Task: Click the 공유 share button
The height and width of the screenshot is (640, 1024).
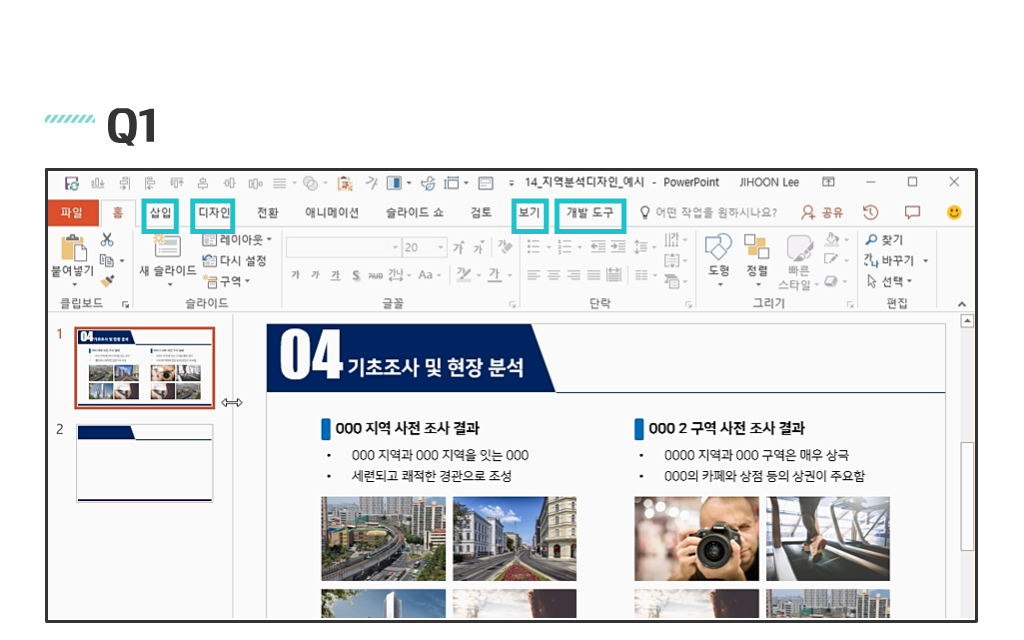Action: (822, 213)
